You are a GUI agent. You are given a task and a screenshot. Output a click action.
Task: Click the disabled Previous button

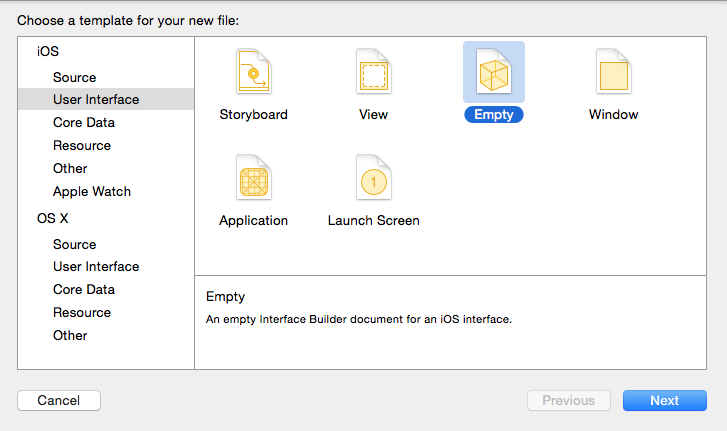[568, 400]
